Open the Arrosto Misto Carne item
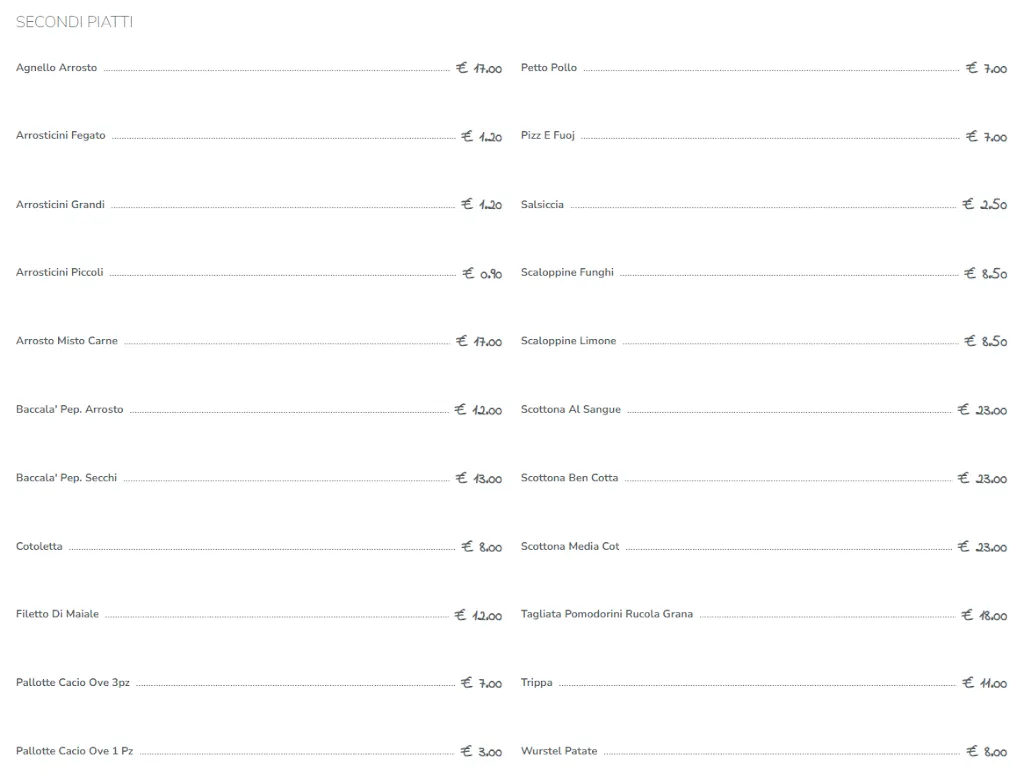The image size is (1024, 780). [x=67, y=341]
